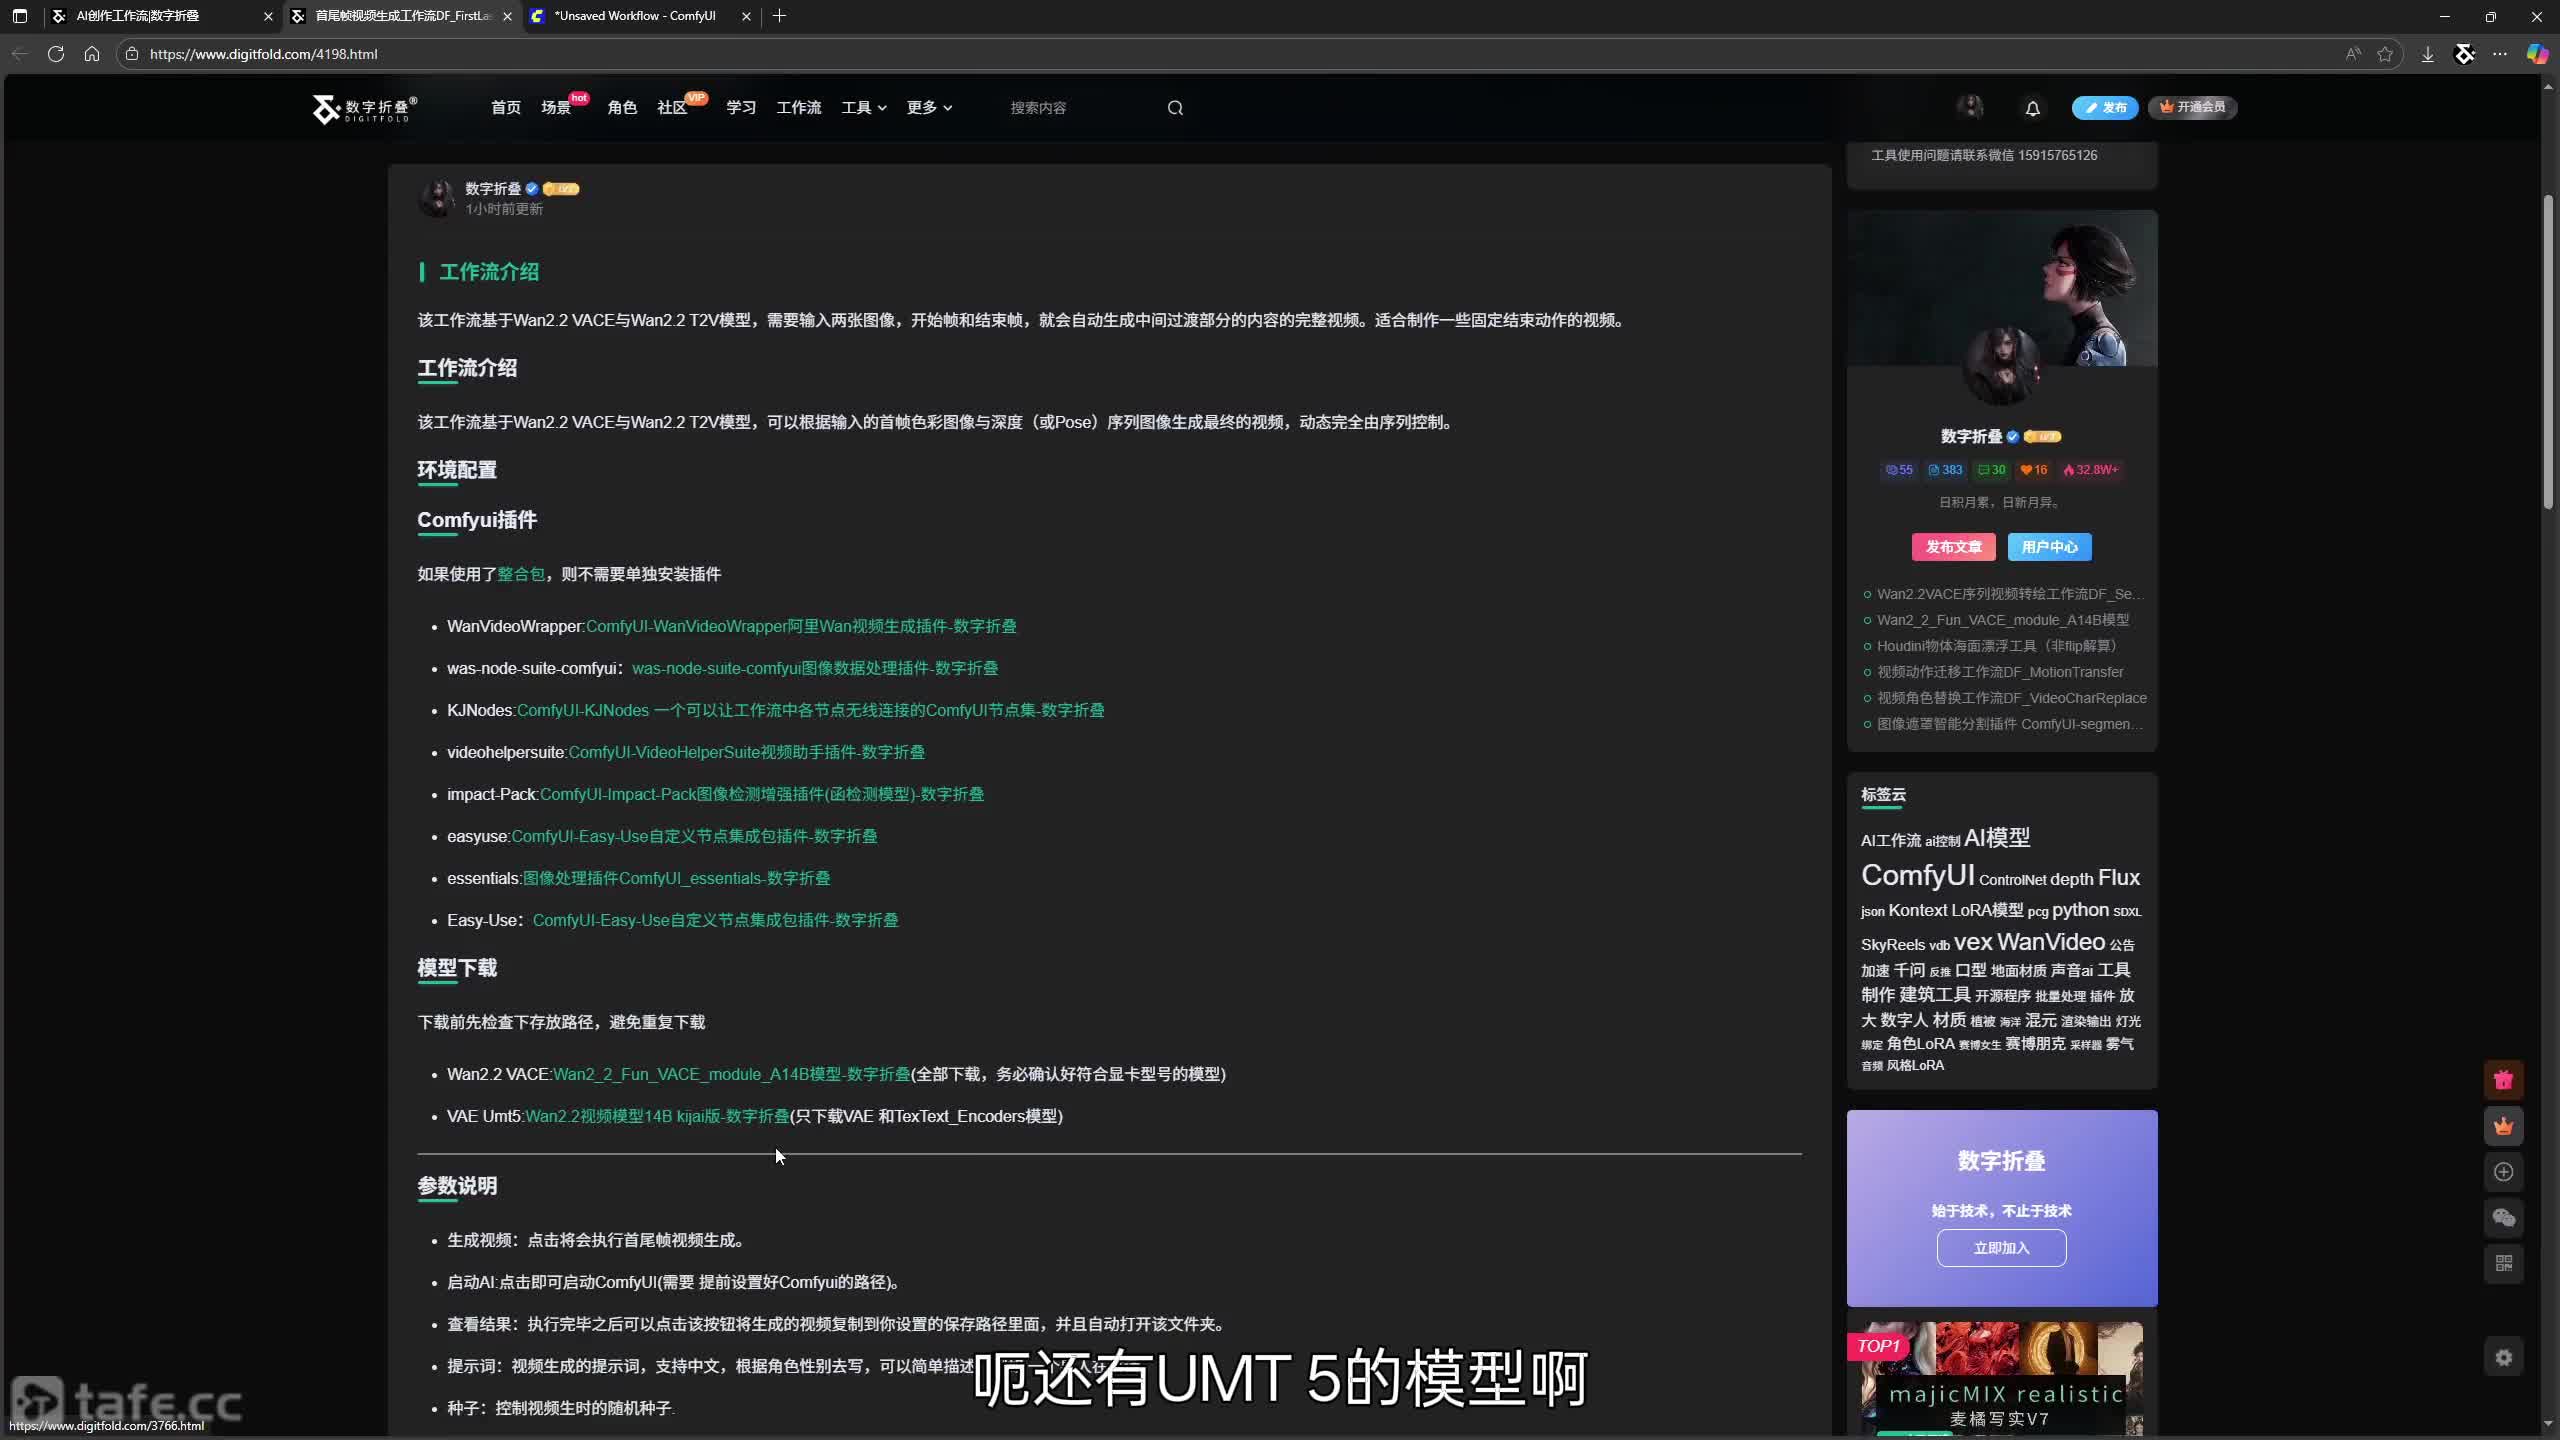The height and width of the screenshot is (1440, 2560).
Task: Open the 工作流 navigation item
Action: point(798,108)
